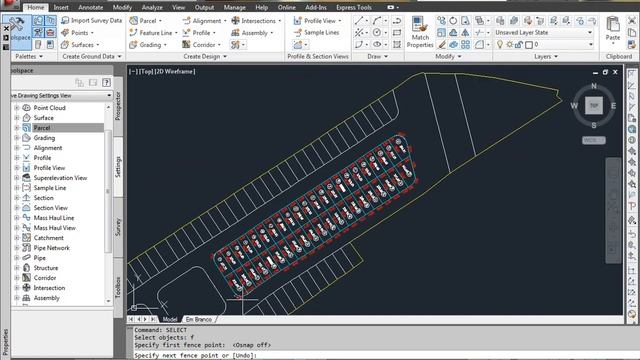This screenshot has width=640, height=360.
Task: Select the Arc draw tool
Action: [376, 20]
